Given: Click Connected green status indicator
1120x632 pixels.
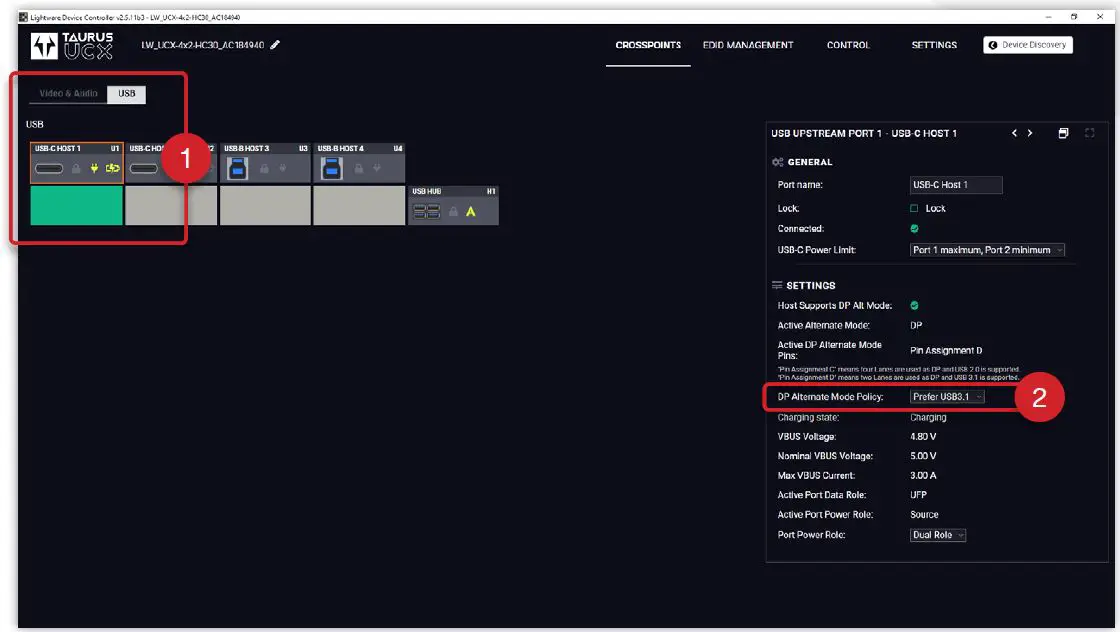Looking at the screenshot, I should [914, 229].
